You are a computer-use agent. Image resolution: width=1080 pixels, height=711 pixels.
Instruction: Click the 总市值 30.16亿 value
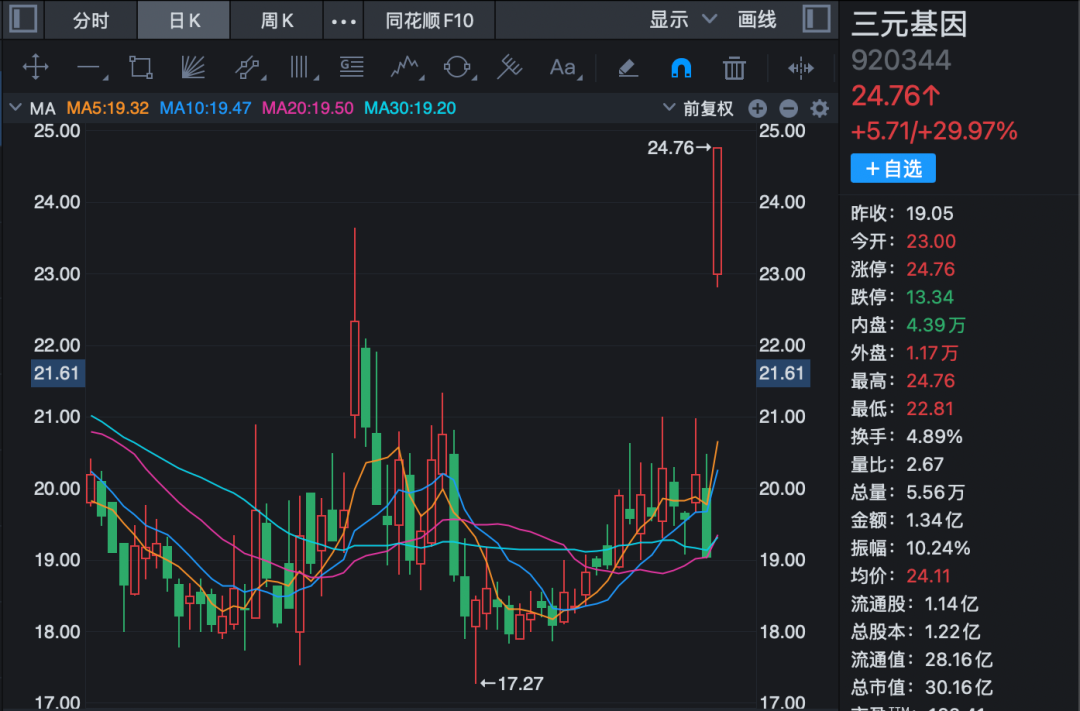(x=959, y=688)
